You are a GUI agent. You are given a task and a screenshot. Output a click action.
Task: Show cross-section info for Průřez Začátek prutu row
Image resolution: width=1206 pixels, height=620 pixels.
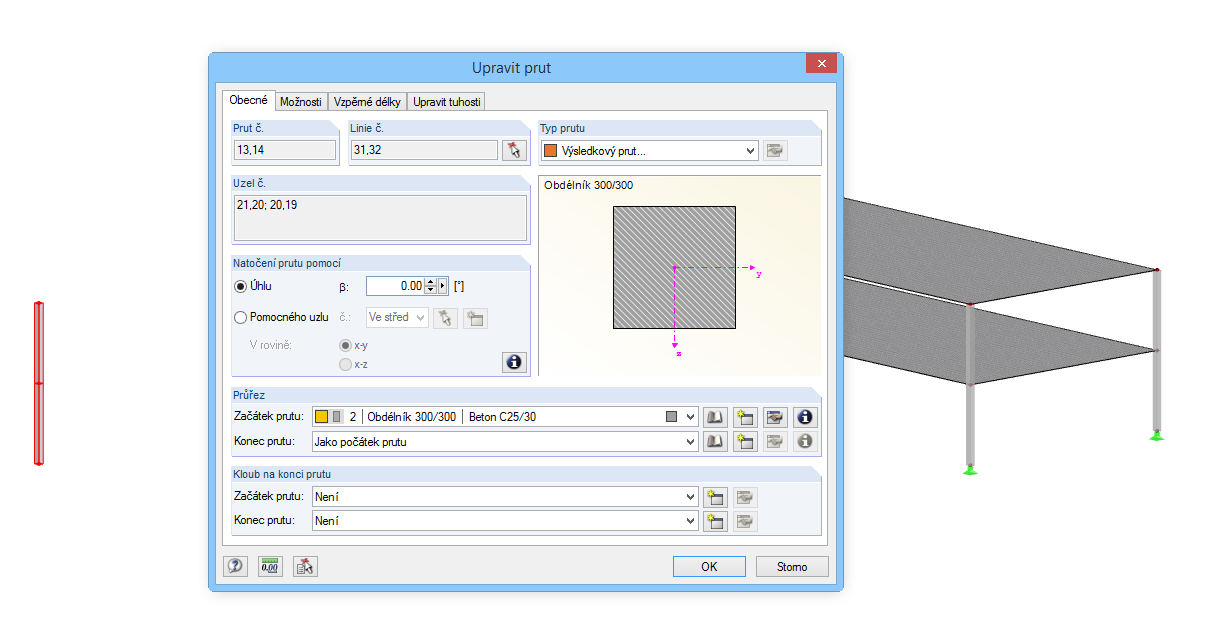(806, 416)
